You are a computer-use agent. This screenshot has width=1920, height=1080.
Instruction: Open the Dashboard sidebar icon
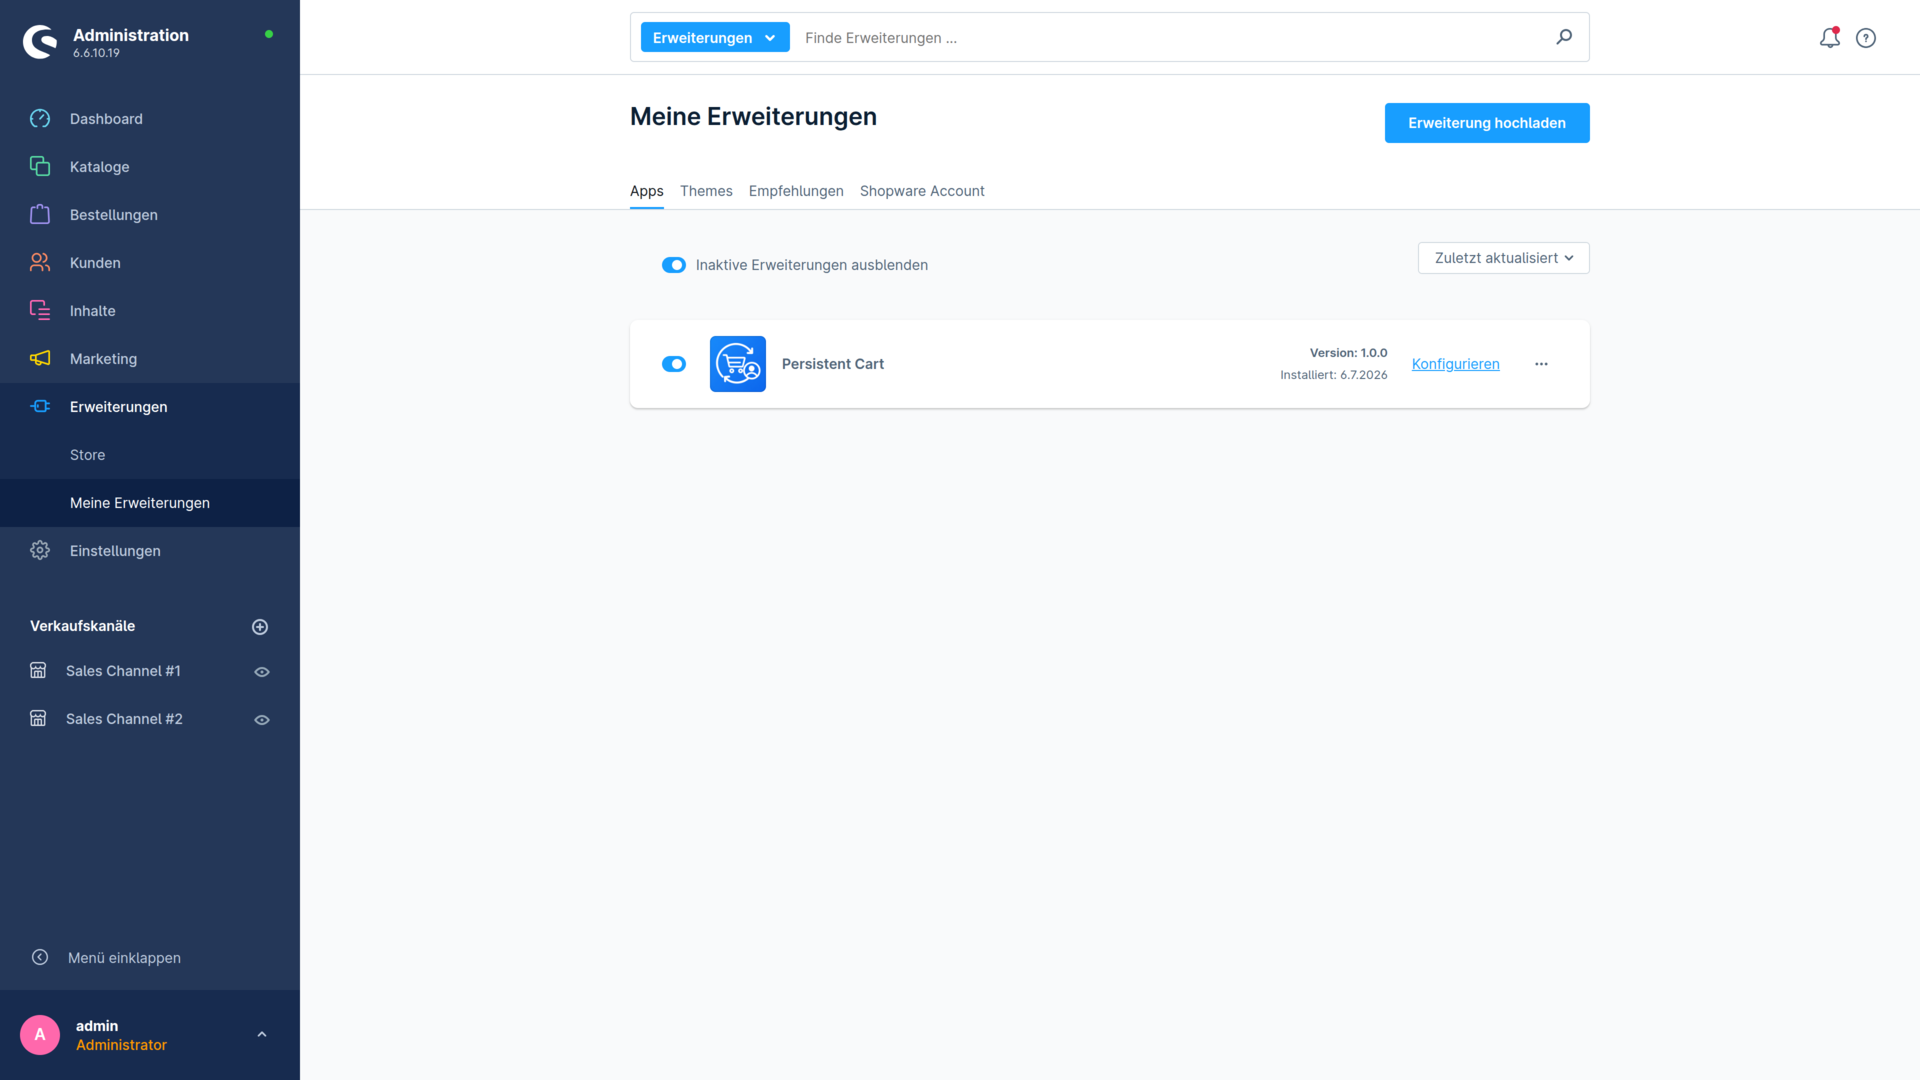(40, 119)
